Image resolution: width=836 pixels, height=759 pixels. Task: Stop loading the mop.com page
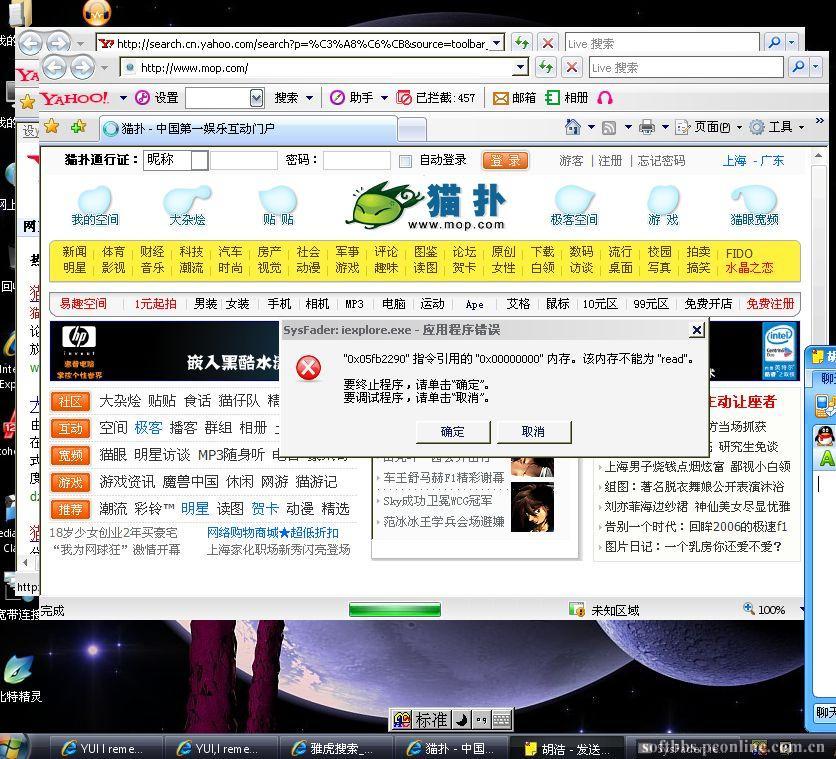point(572,67)
